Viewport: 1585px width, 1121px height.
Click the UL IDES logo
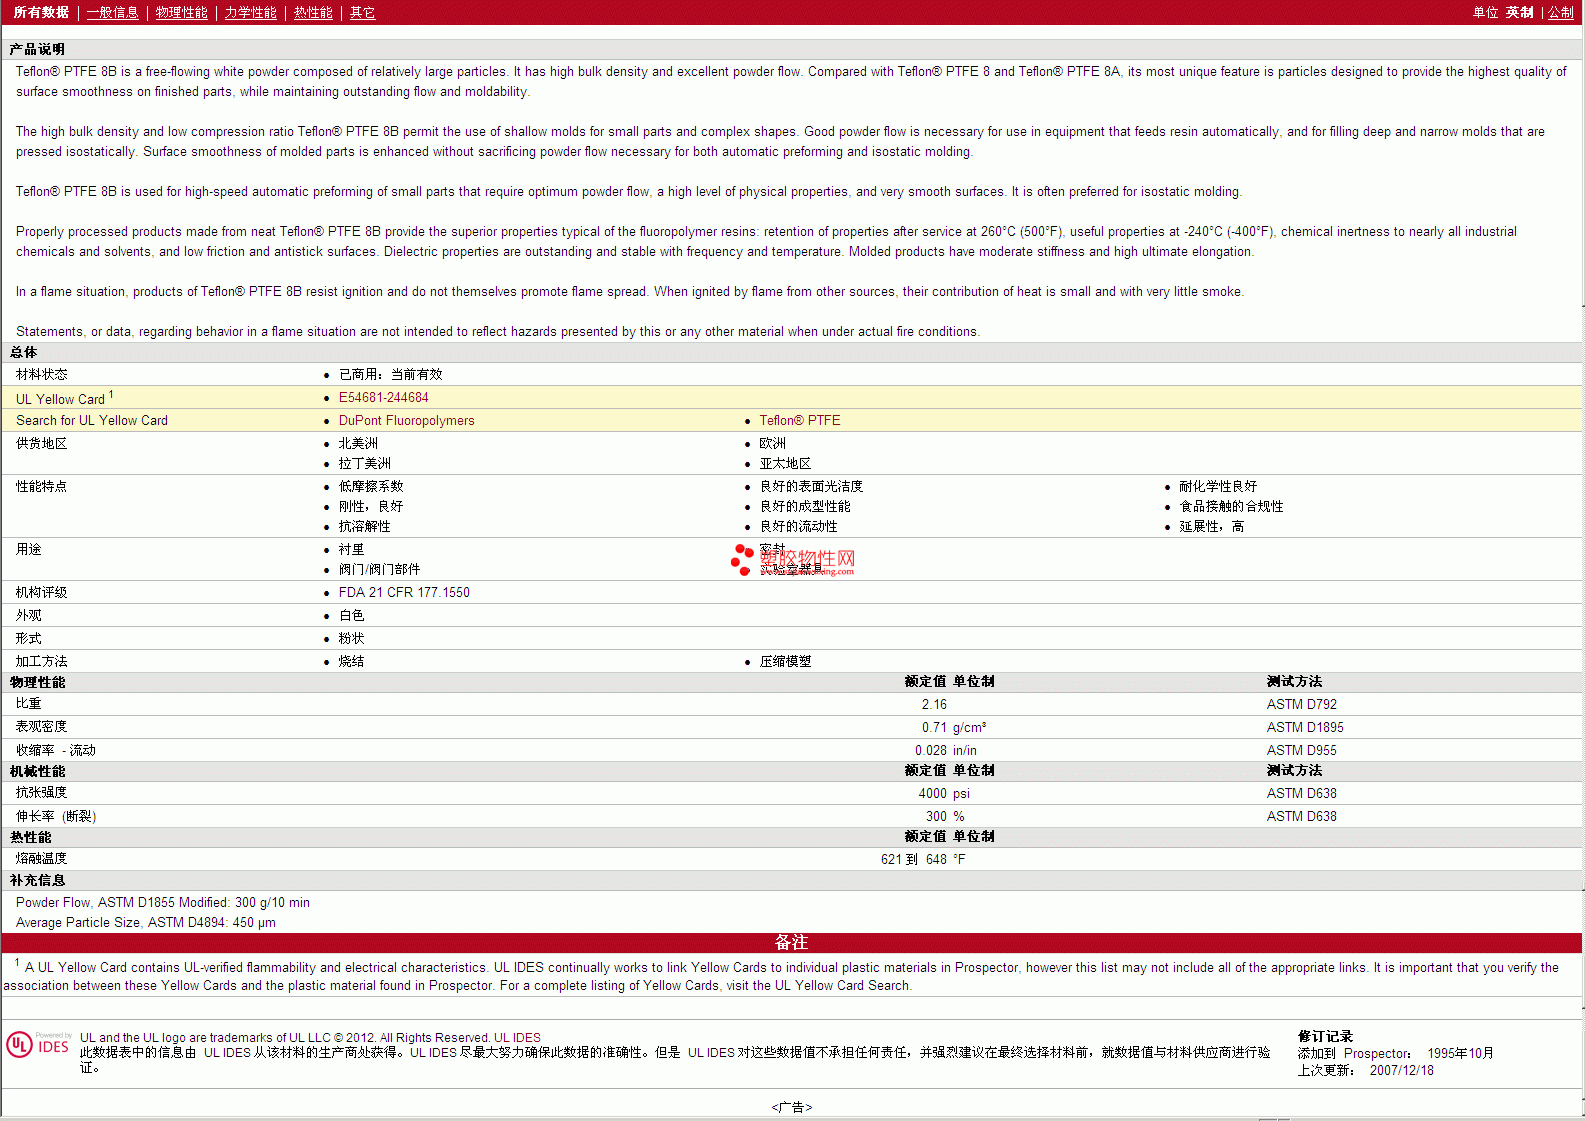click(x=38, y=1045)
